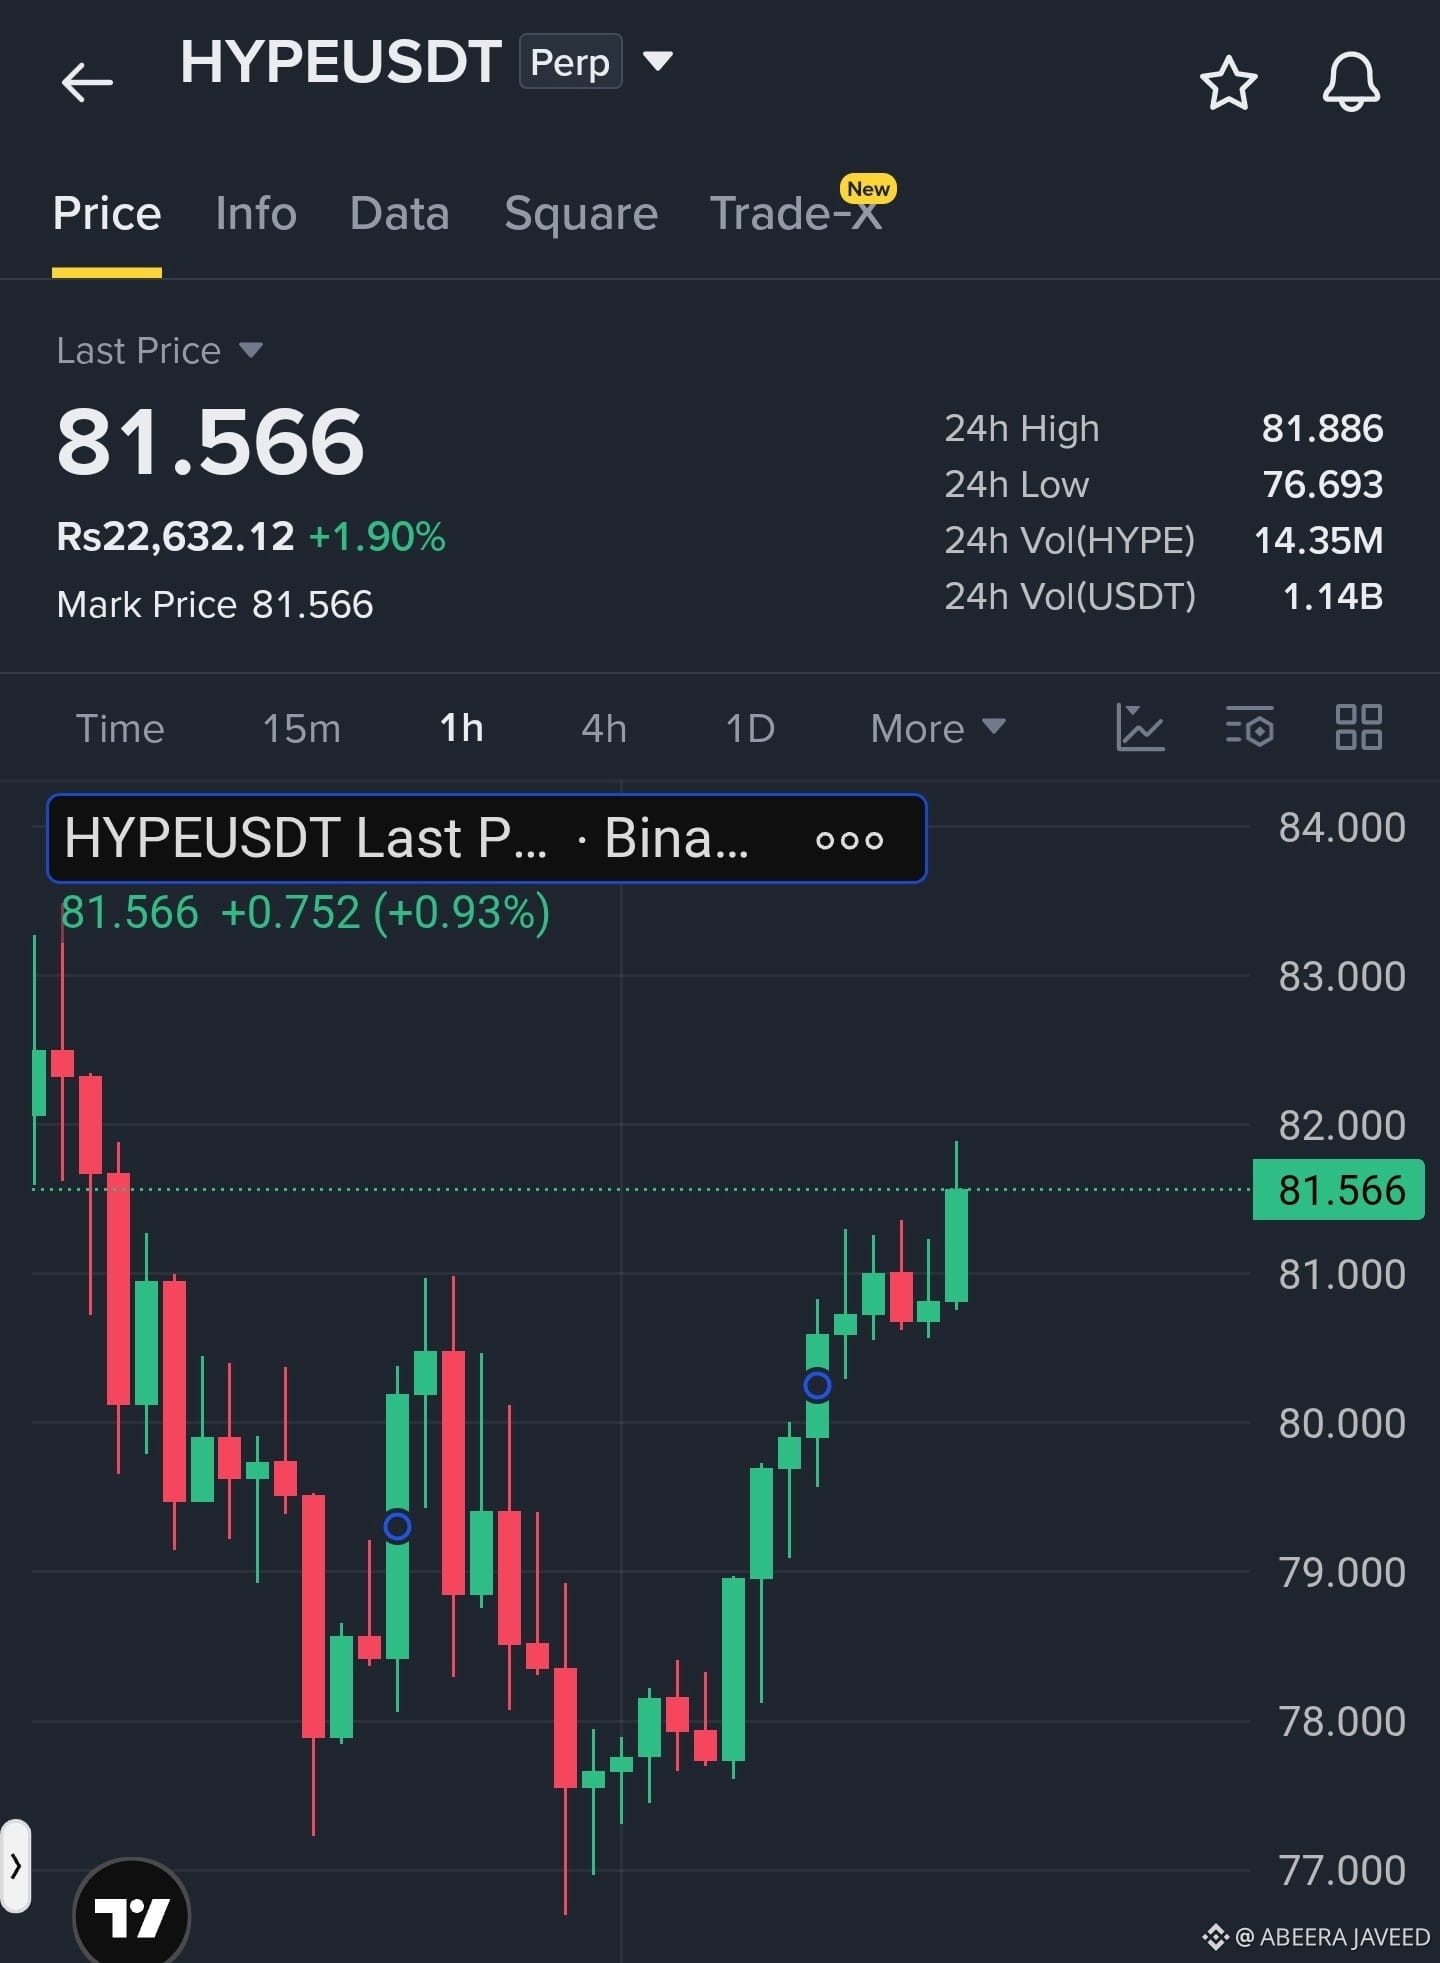Click the HYPEUSDT pair title
Screen dimensions: 1440x1963
tap(341, 62)
